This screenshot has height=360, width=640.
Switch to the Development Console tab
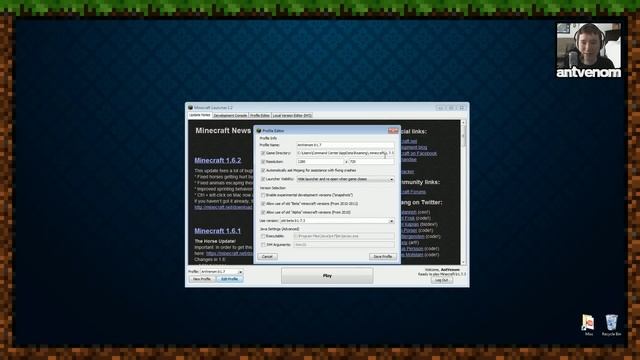tap(230, 116)
